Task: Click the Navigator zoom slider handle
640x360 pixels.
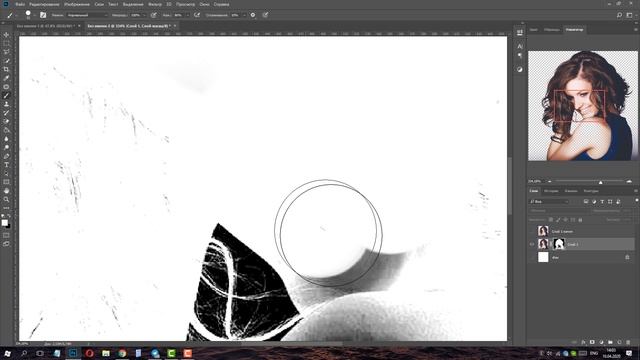Action: point(600,182)
